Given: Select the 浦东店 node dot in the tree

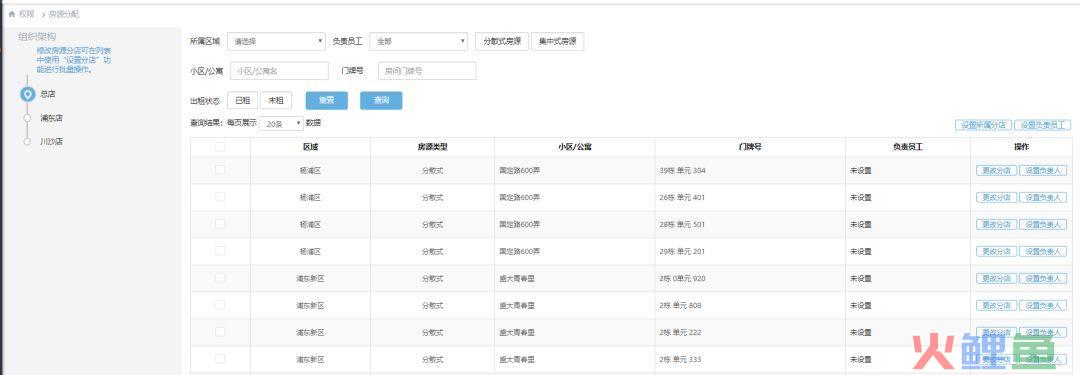Looking at the screenshot, I should pyautogui.click(x=27, y=118).
